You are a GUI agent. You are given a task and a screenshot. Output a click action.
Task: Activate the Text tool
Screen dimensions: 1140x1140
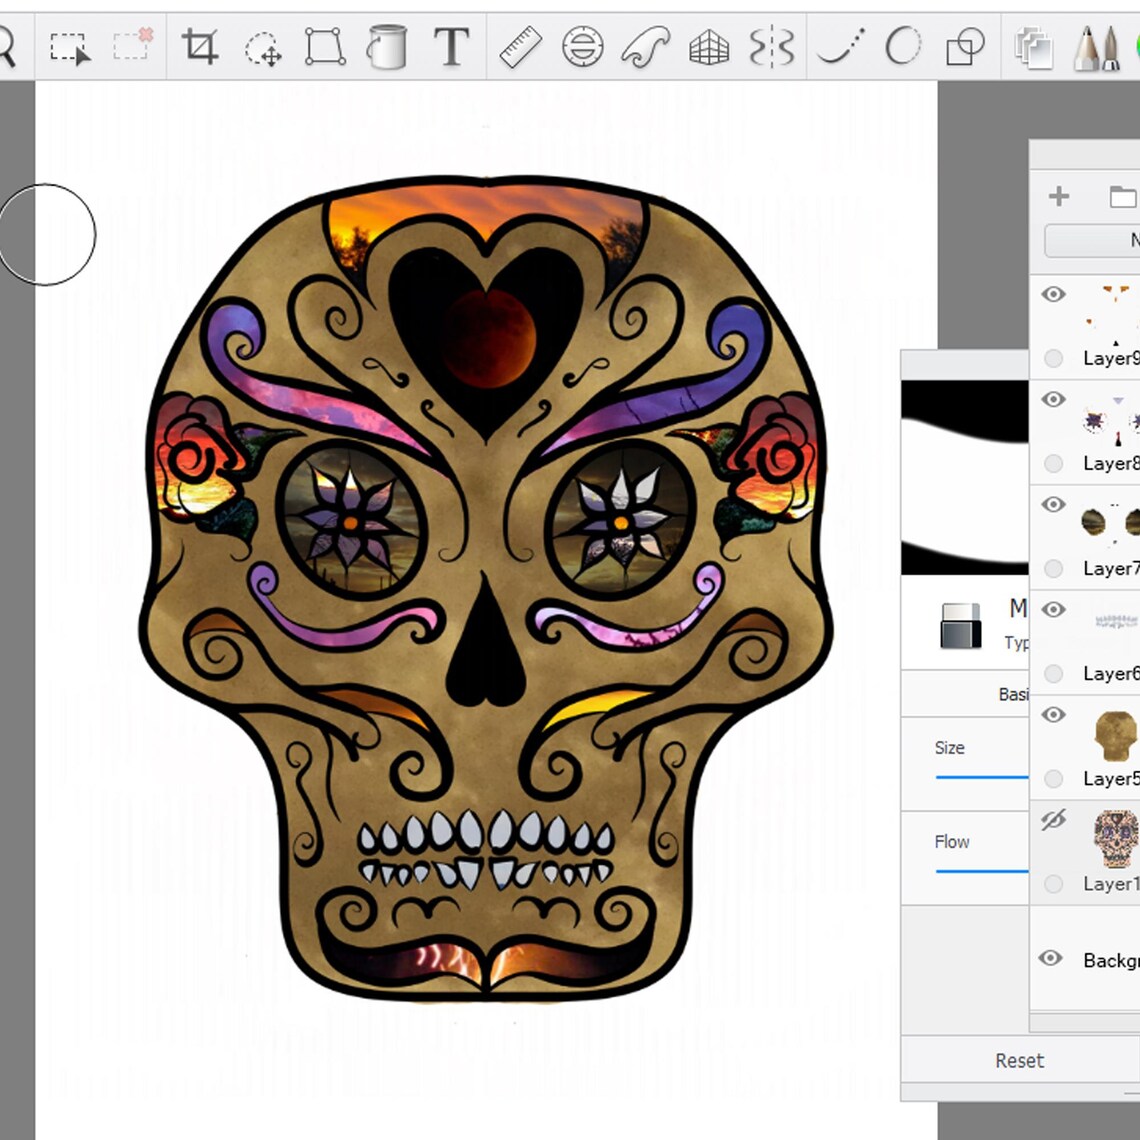(451, 47)
